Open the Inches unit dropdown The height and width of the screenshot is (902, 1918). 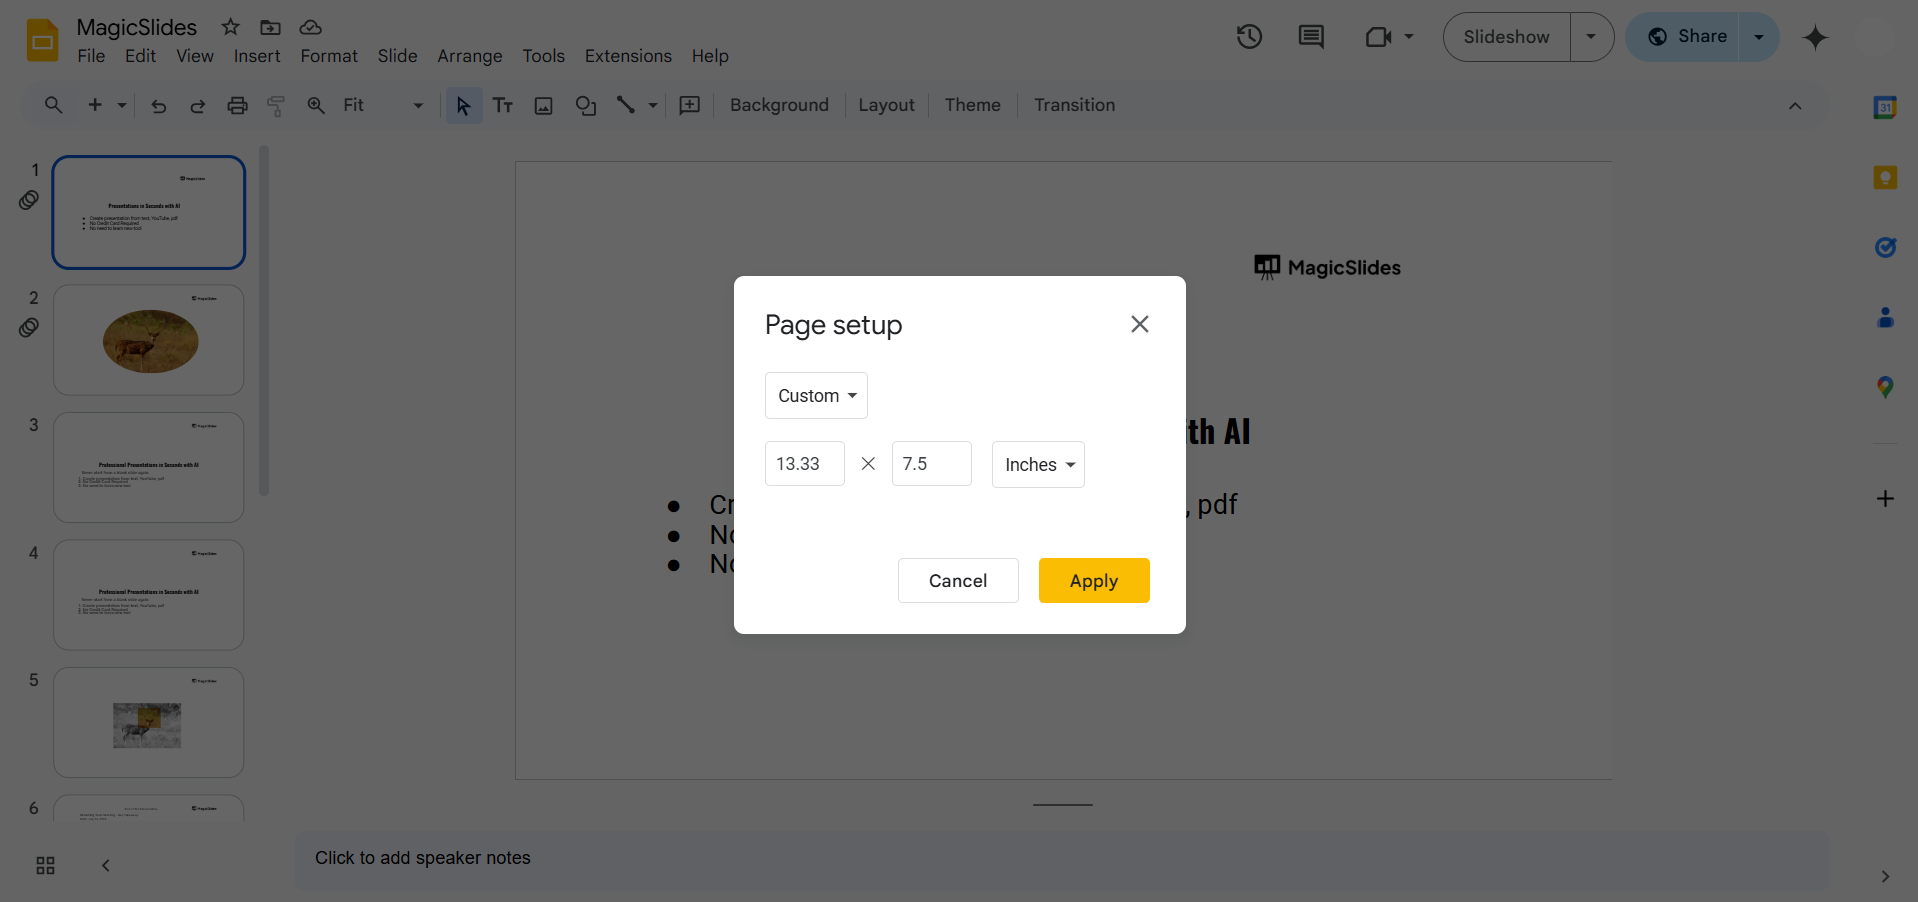(x=1038, y=465)
